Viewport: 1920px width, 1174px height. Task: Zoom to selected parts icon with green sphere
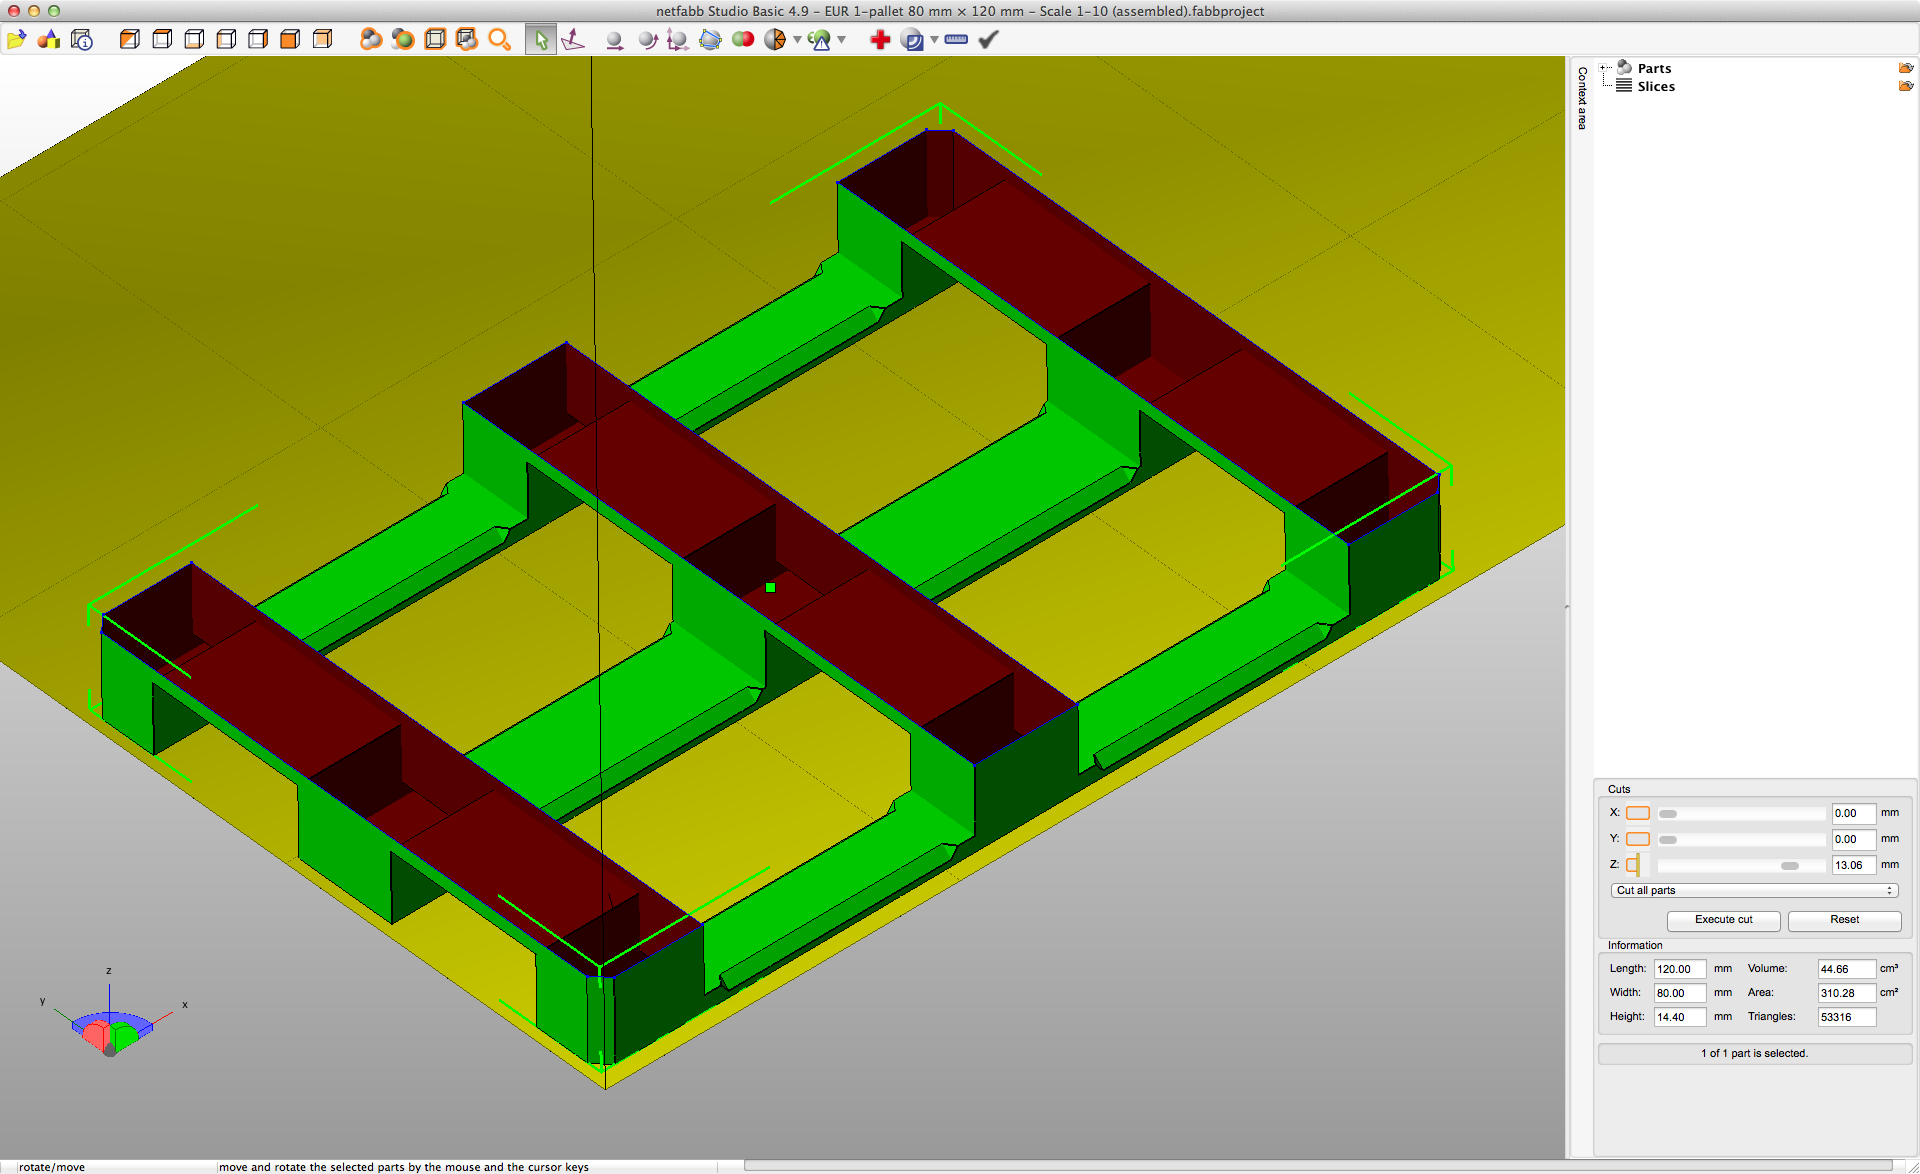point(403,39)
